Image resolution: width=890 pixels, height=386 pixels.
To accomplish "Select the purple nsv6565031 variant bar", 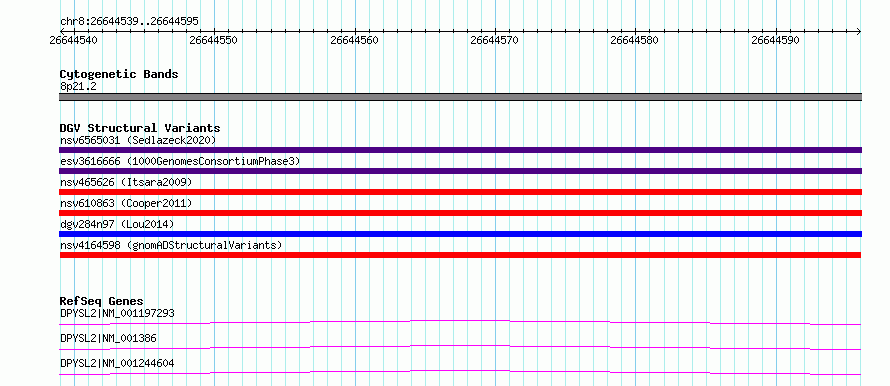I will (x=460, y=150).
